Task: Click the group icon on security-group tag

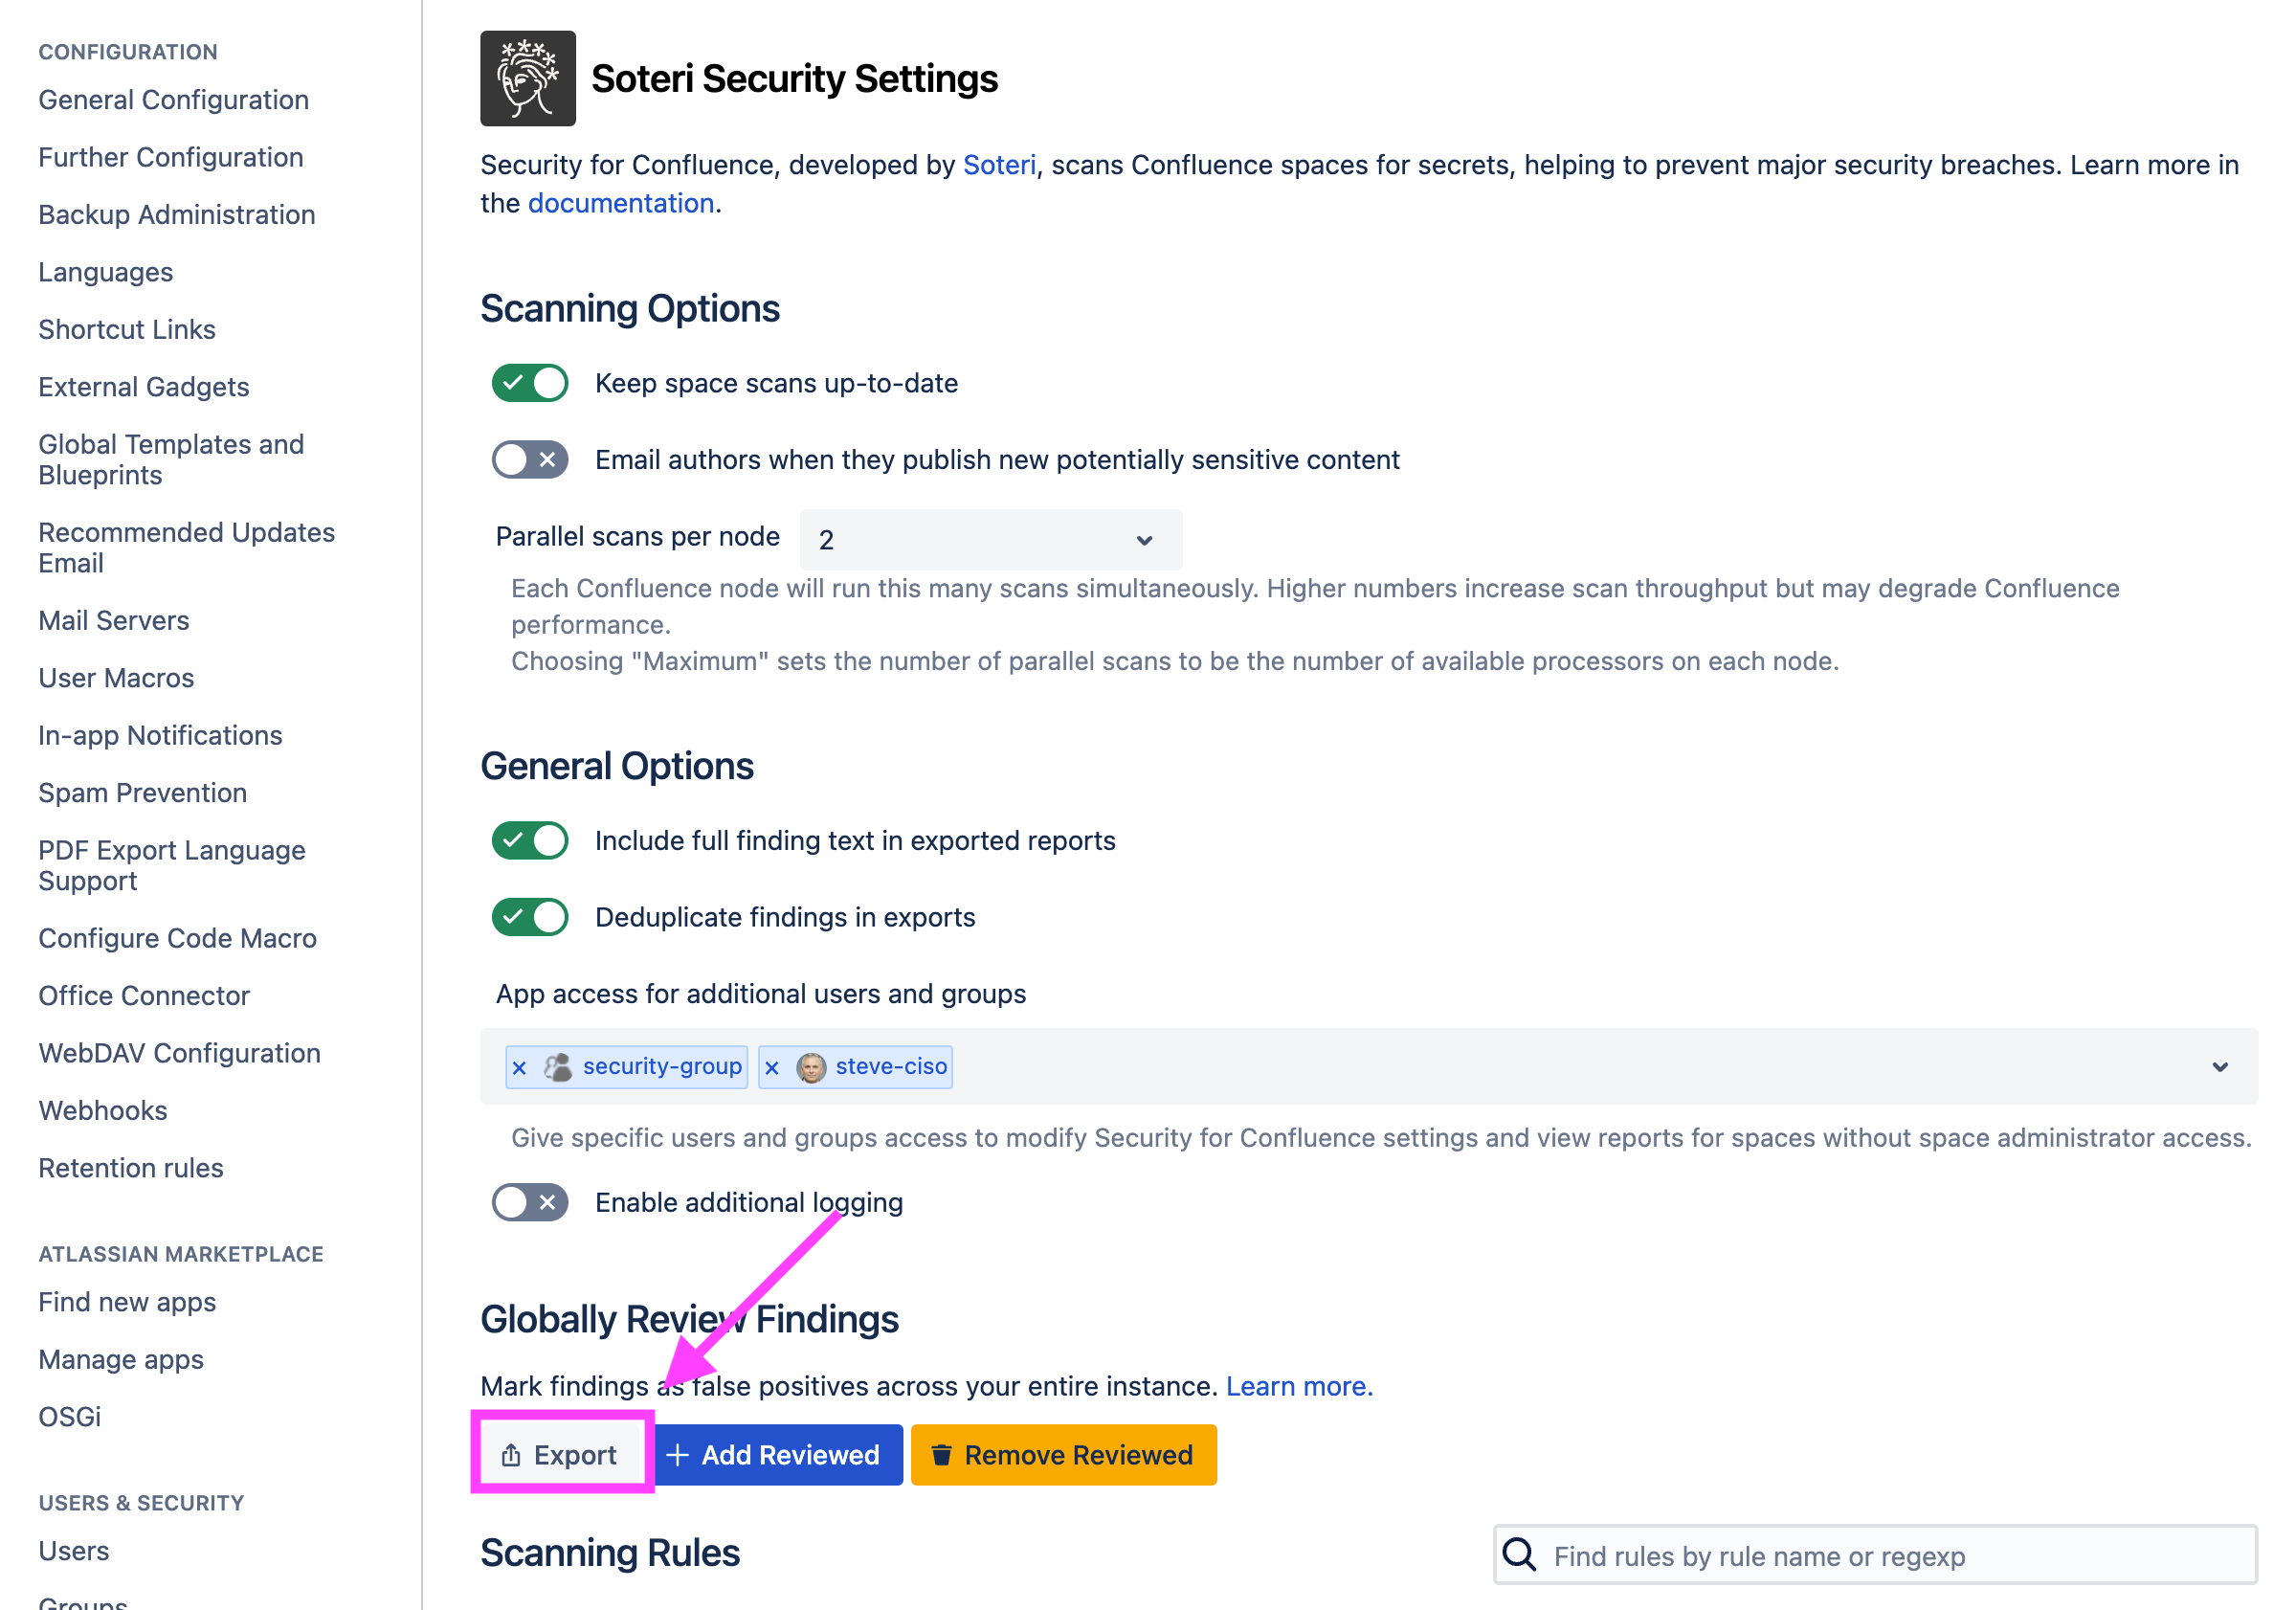Action: click(x=557, y=1066)
